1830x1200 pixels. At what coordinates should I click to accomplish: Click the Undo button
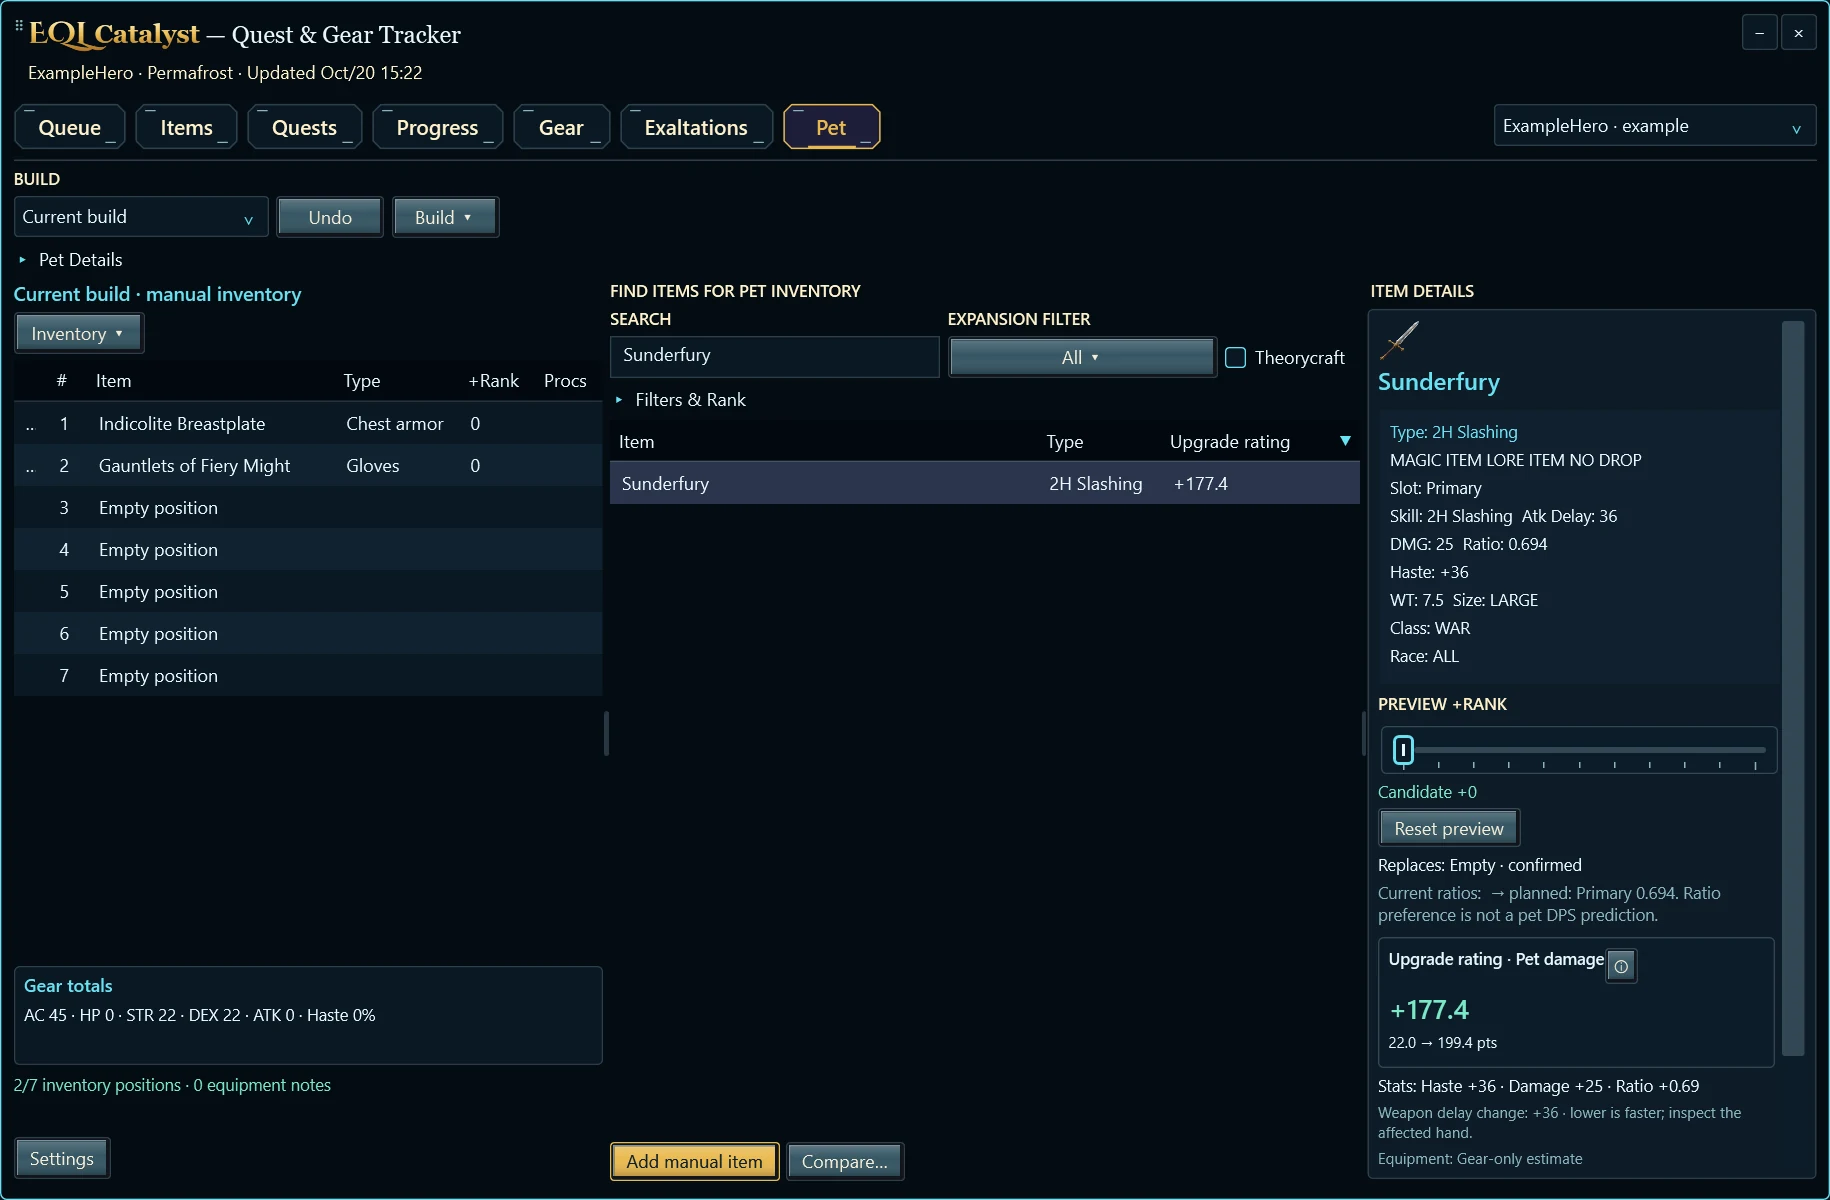[330, 217]
